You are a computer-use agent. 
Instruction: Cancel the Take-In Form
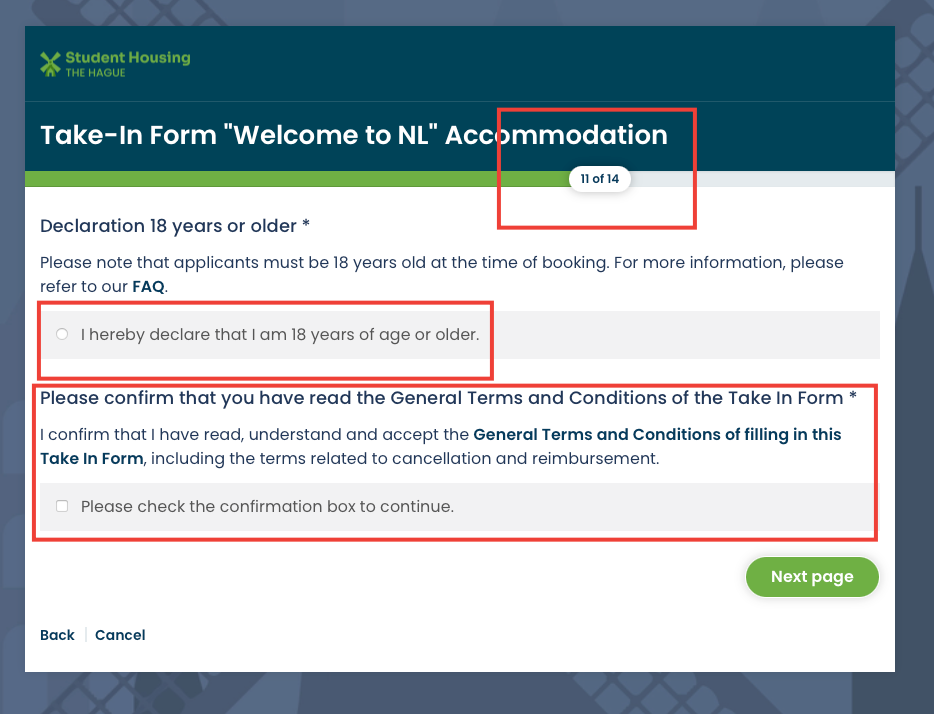(120, 635)
